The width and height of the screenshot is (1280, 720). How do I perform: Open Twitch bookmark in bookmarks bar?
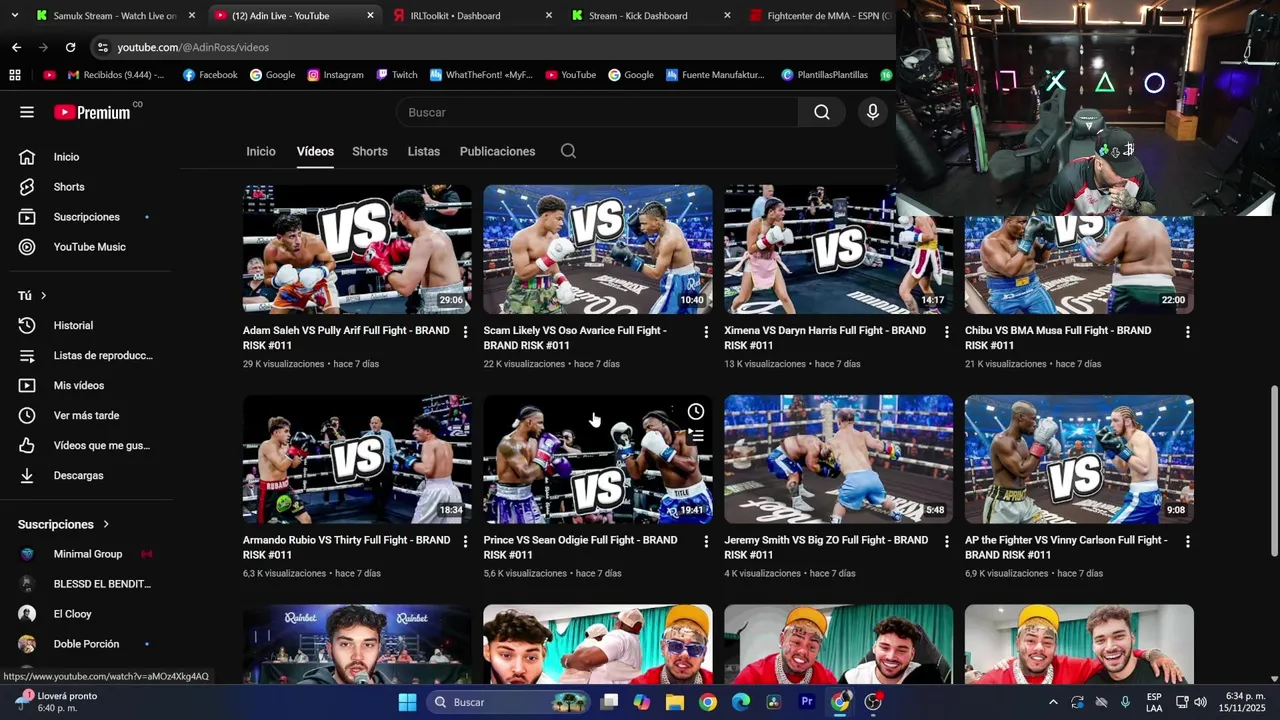click(397, 75)
